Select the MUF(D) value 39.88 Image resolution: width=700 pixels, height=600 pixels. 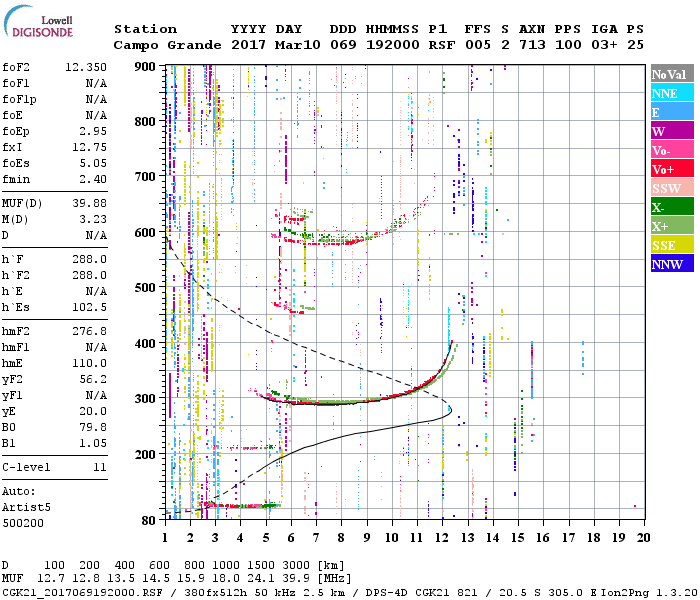(x=90, y=203)
